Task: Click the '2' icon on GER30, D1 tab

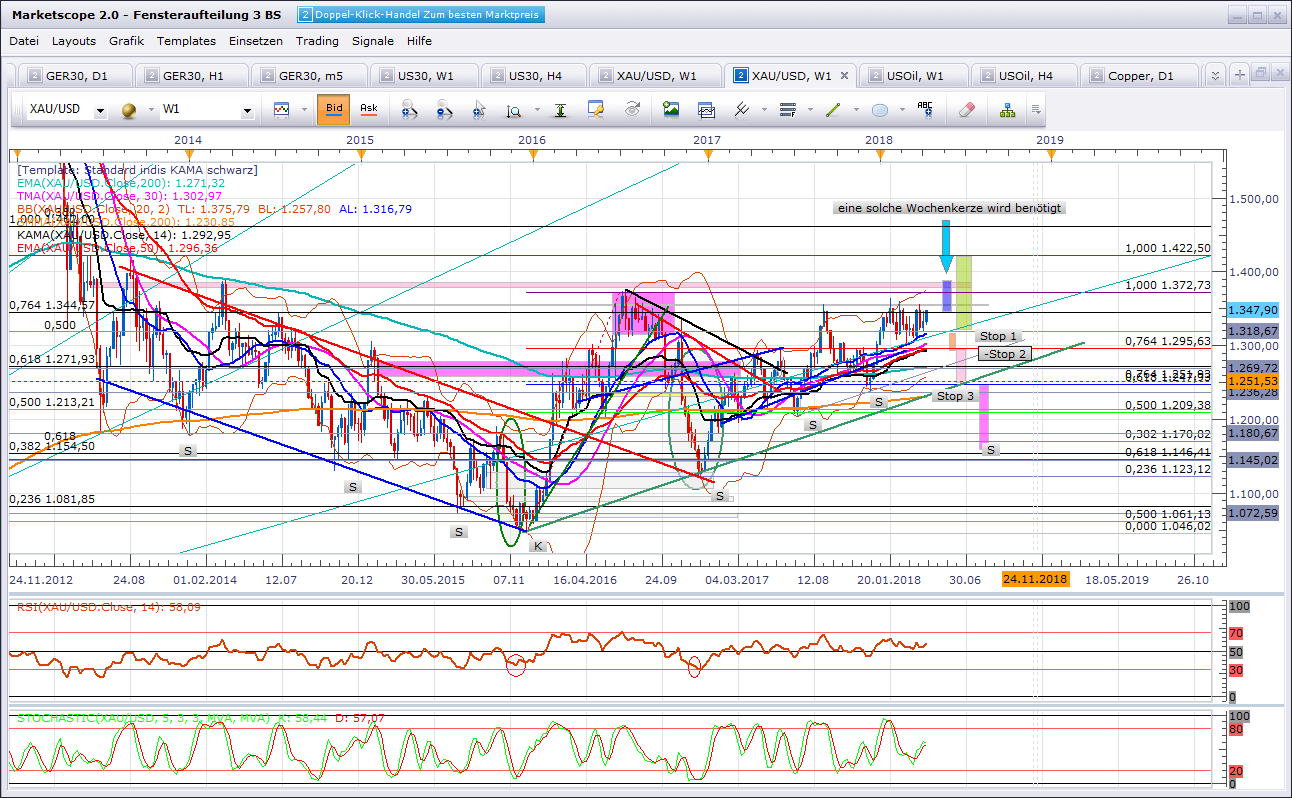Action: (35, 76)
